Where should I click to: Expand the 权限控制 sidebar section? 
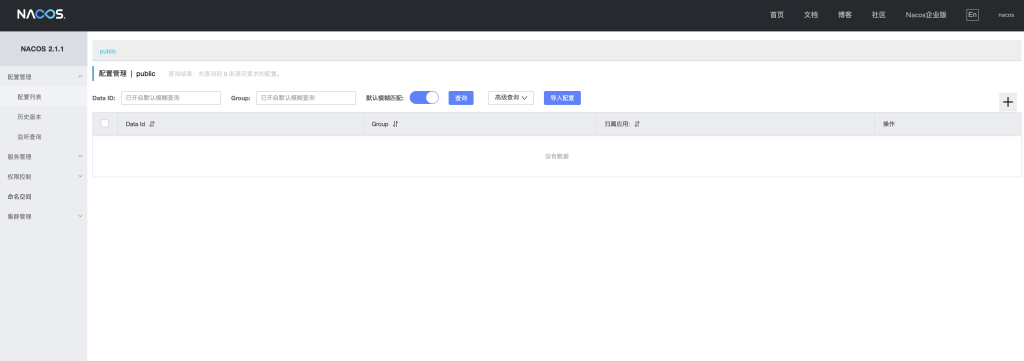pos(43,177)
